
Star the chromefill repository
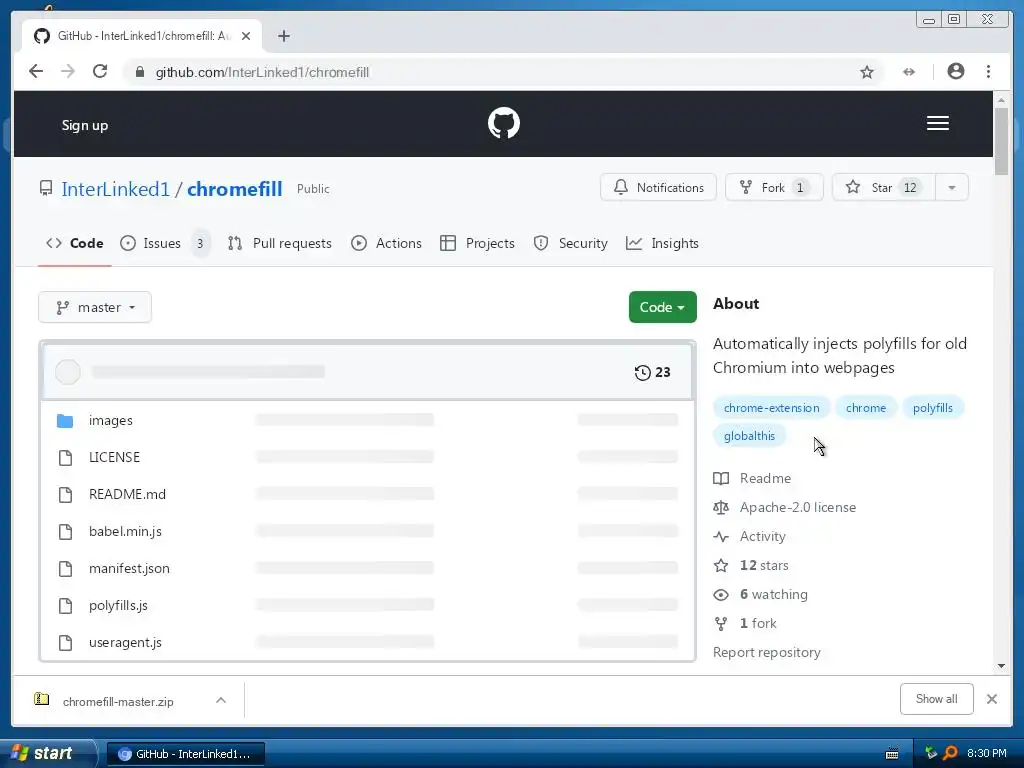coord(884,187)
